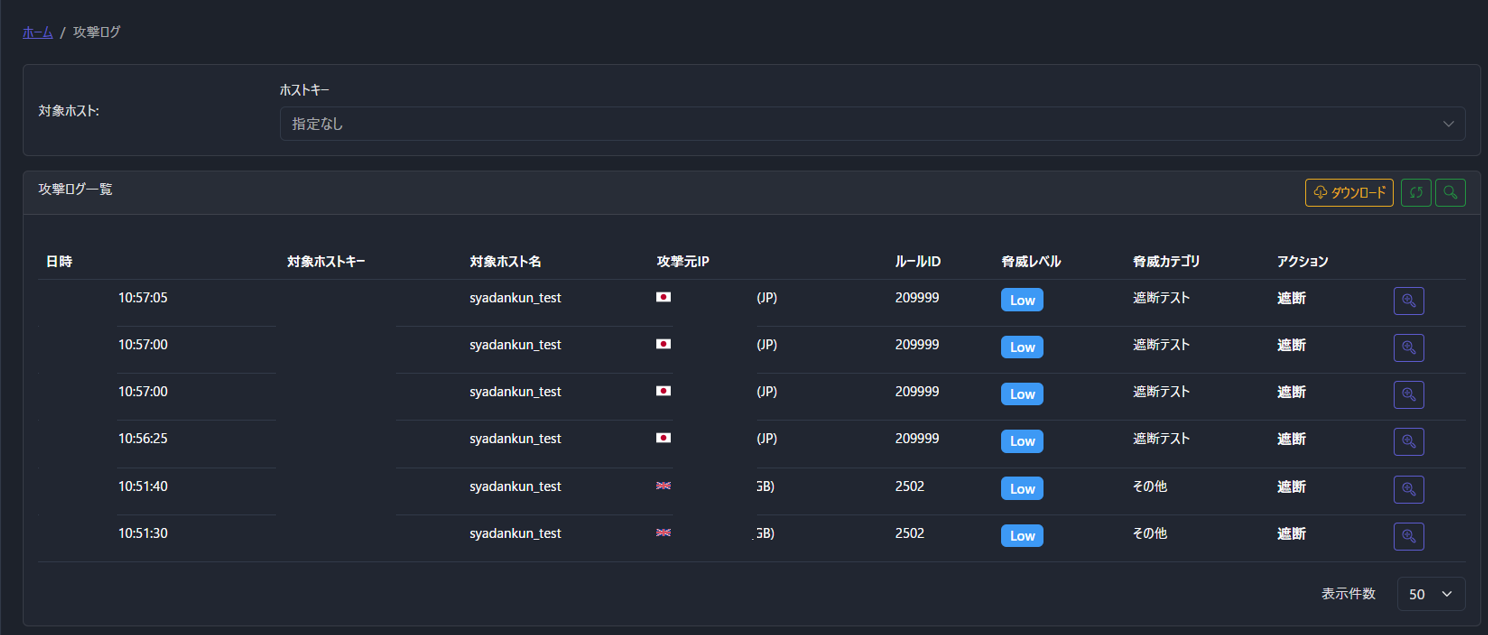Inspect the 10:51:40 attack log details
The width and height of the screenshot is (1488, 635).
point(1408,489)
